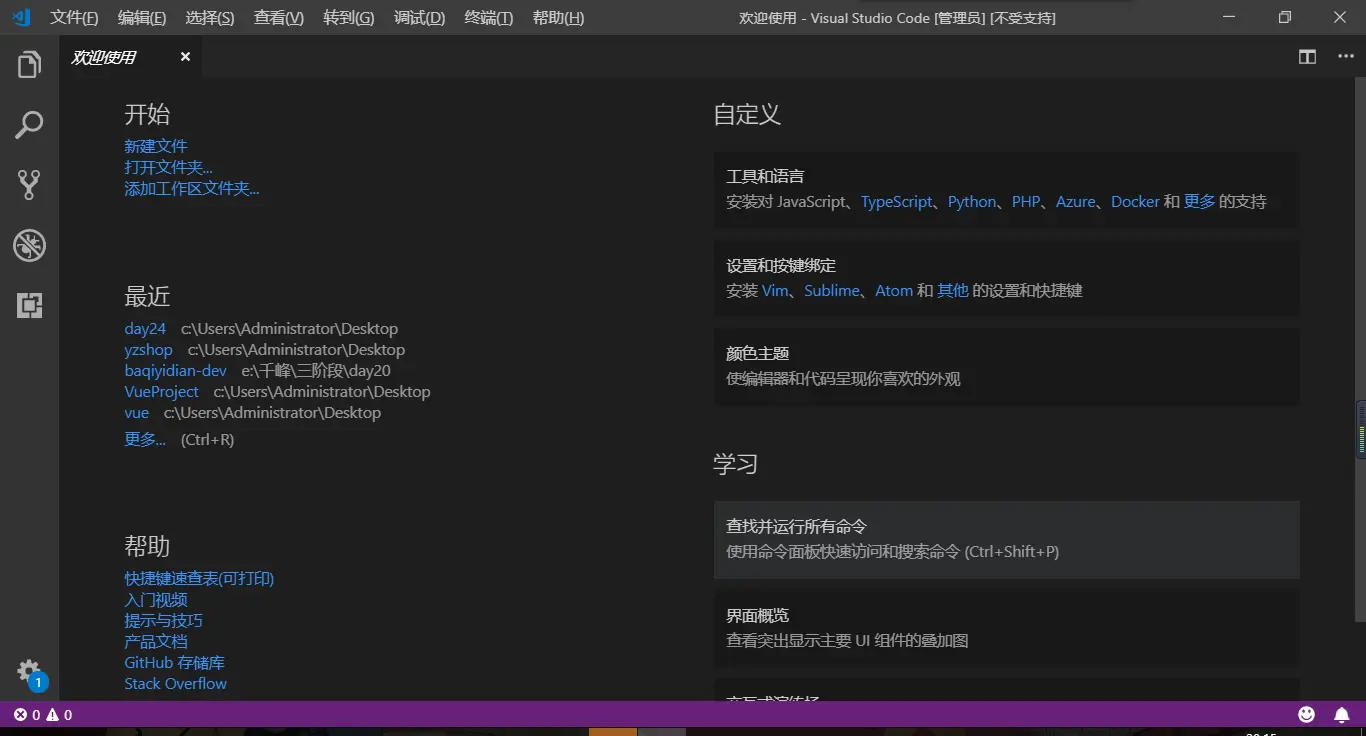The width and height of the screenshot is (1366, 736).
Task: Open the notifications bell
Action: (1342, 714)
